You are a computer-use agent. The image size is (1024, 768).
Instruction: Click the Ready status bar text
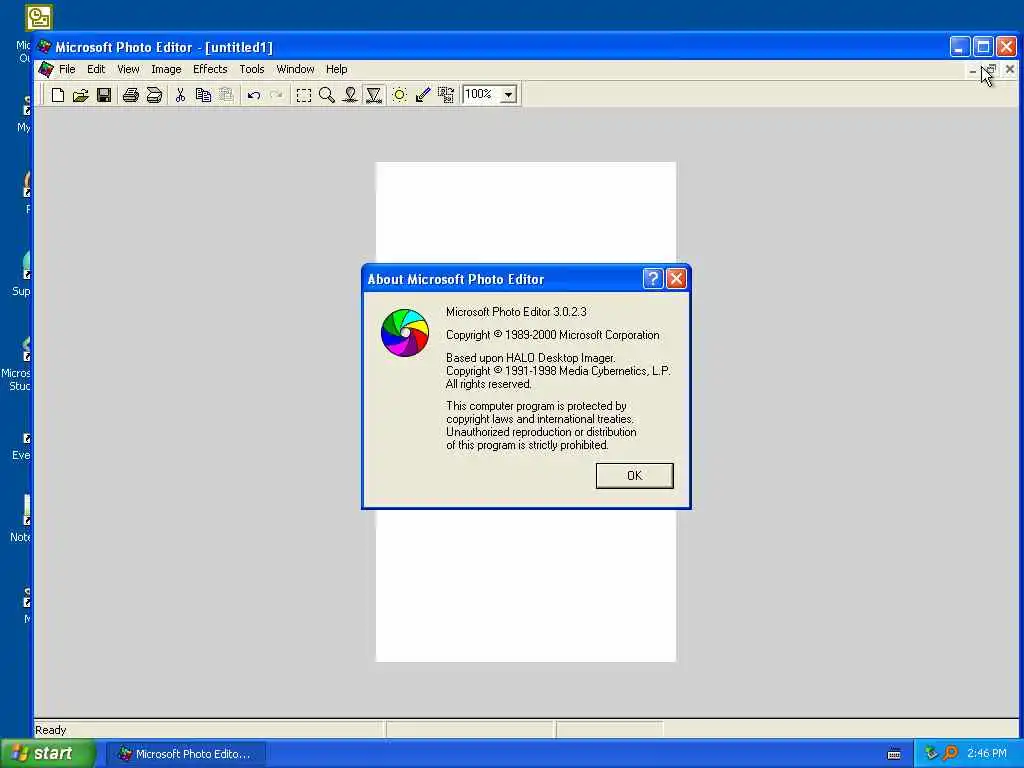point(50,730)
